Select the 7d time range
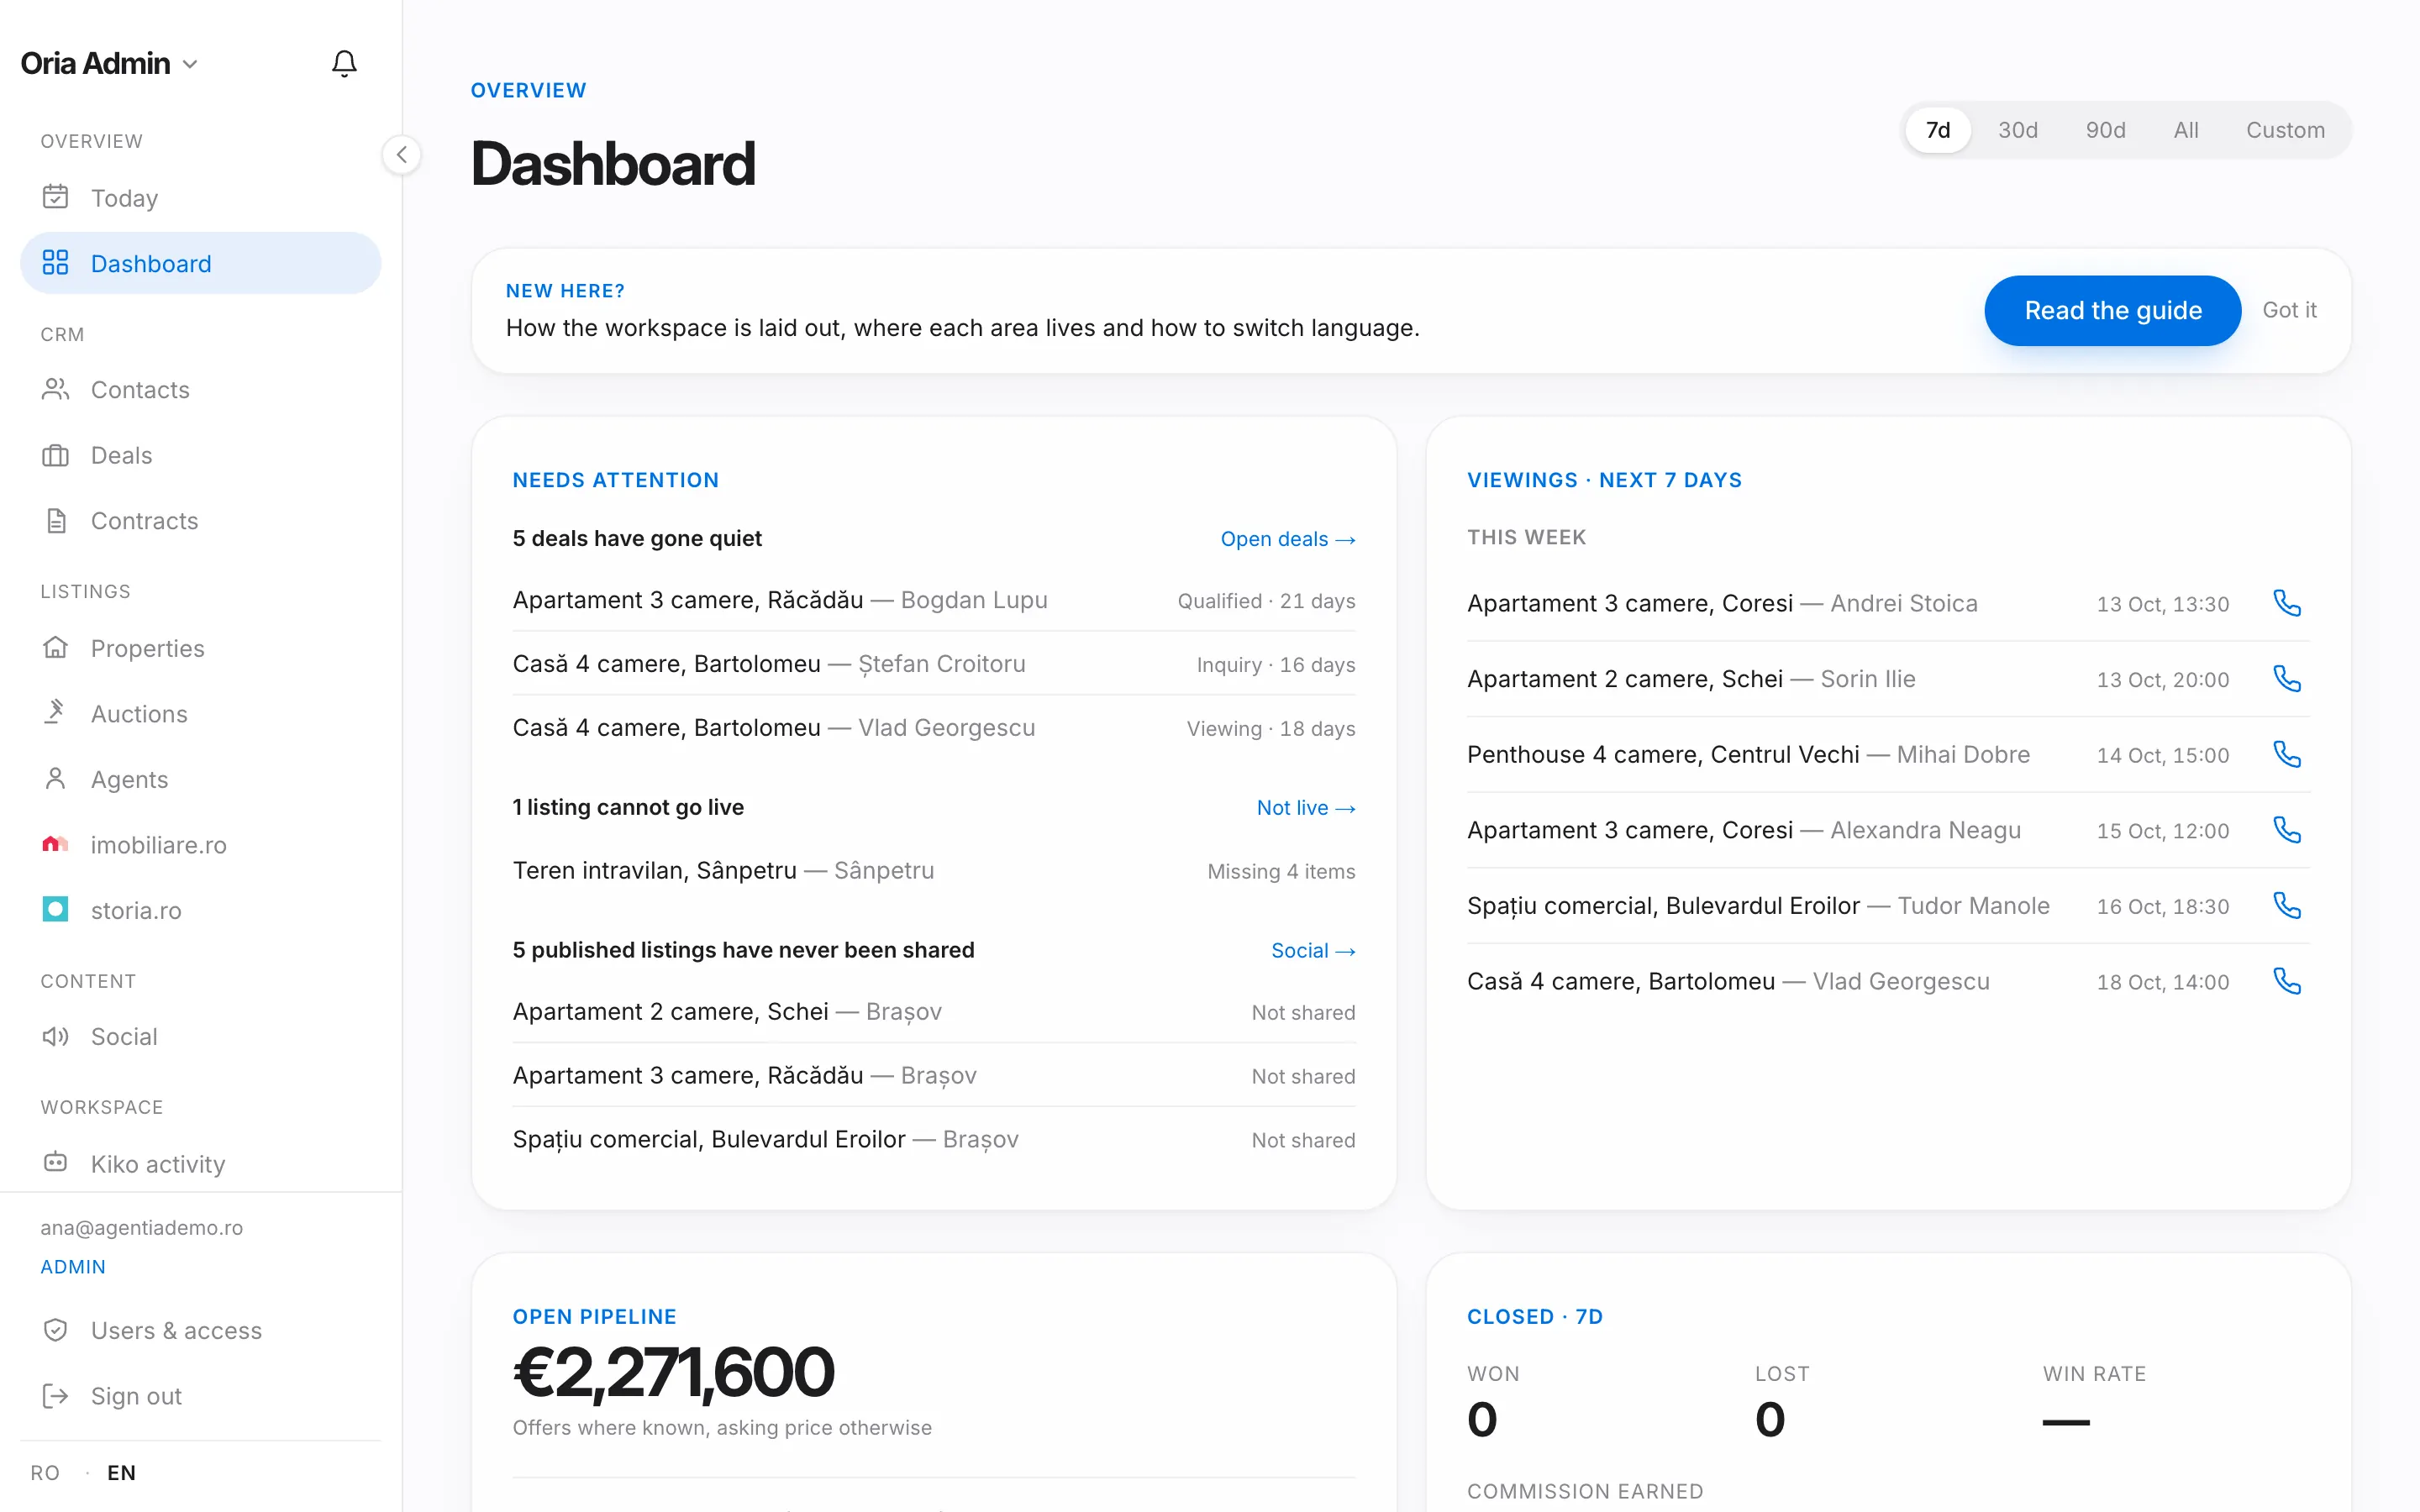Viewport: 2420px width, 1512px height. tap(1938, 130)
